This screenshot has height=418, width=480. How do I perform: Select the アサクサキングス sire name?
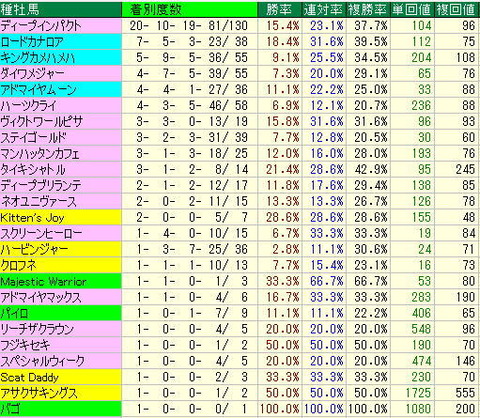(39, 394)
